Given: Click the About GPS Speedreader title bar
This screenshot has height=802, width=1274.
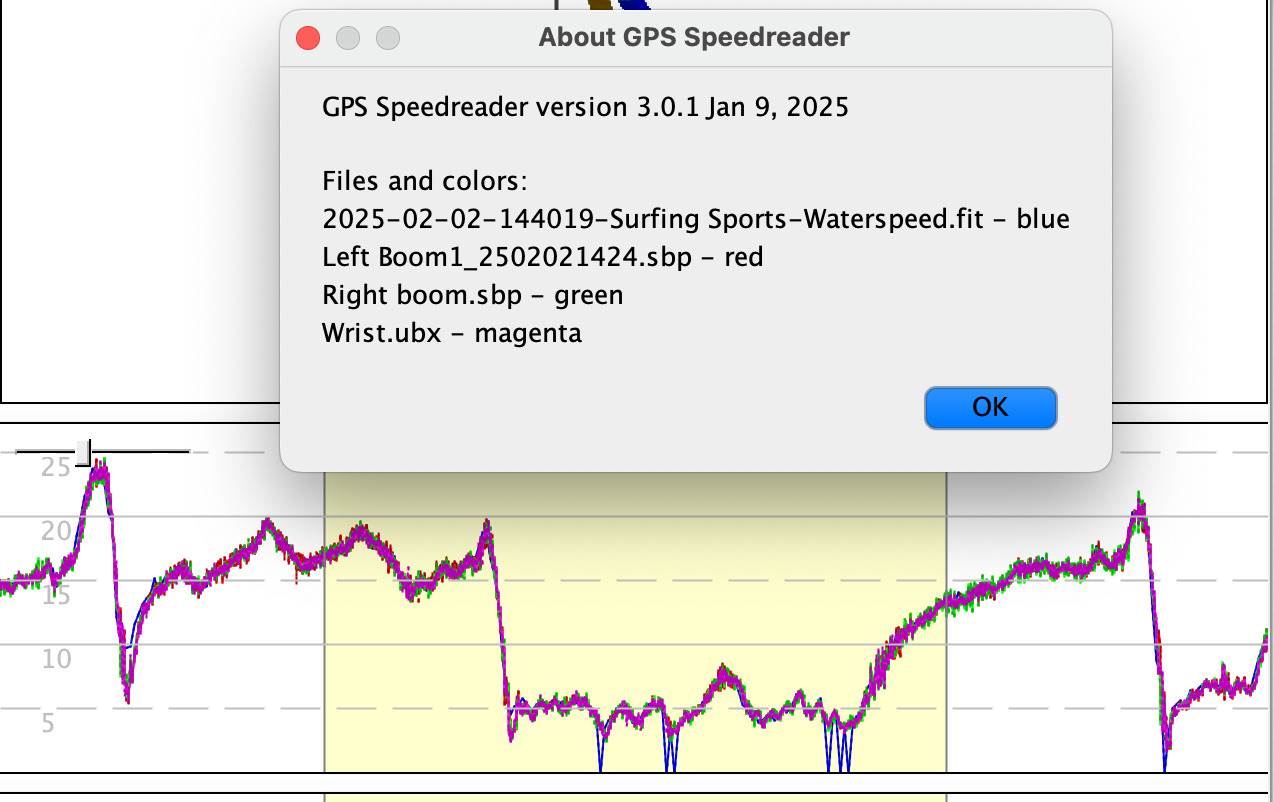Looking at the screenshot, I should click(693, 37).
